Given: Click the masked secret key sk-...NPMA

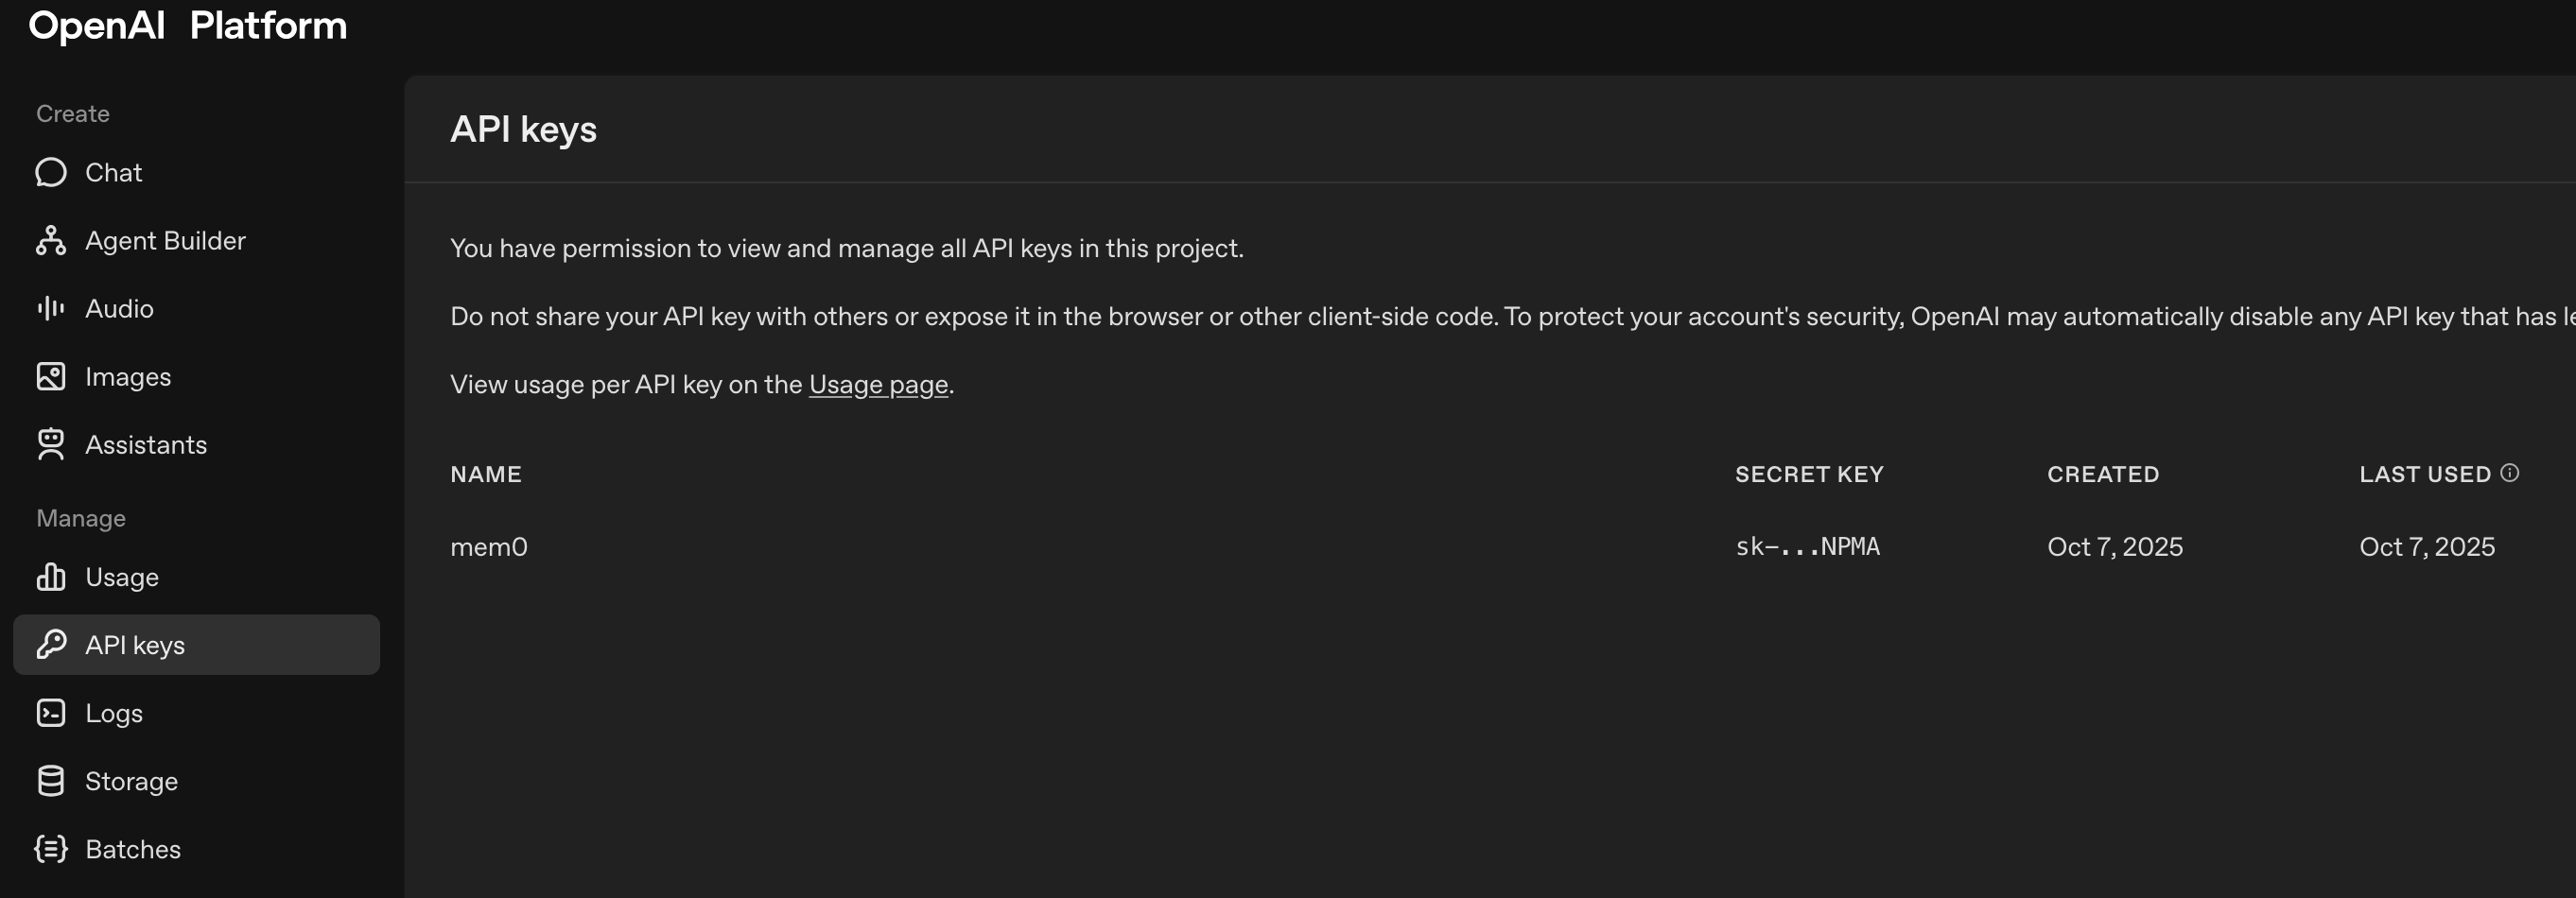Looking at the screenshot, I should (x=1807, y=546).
